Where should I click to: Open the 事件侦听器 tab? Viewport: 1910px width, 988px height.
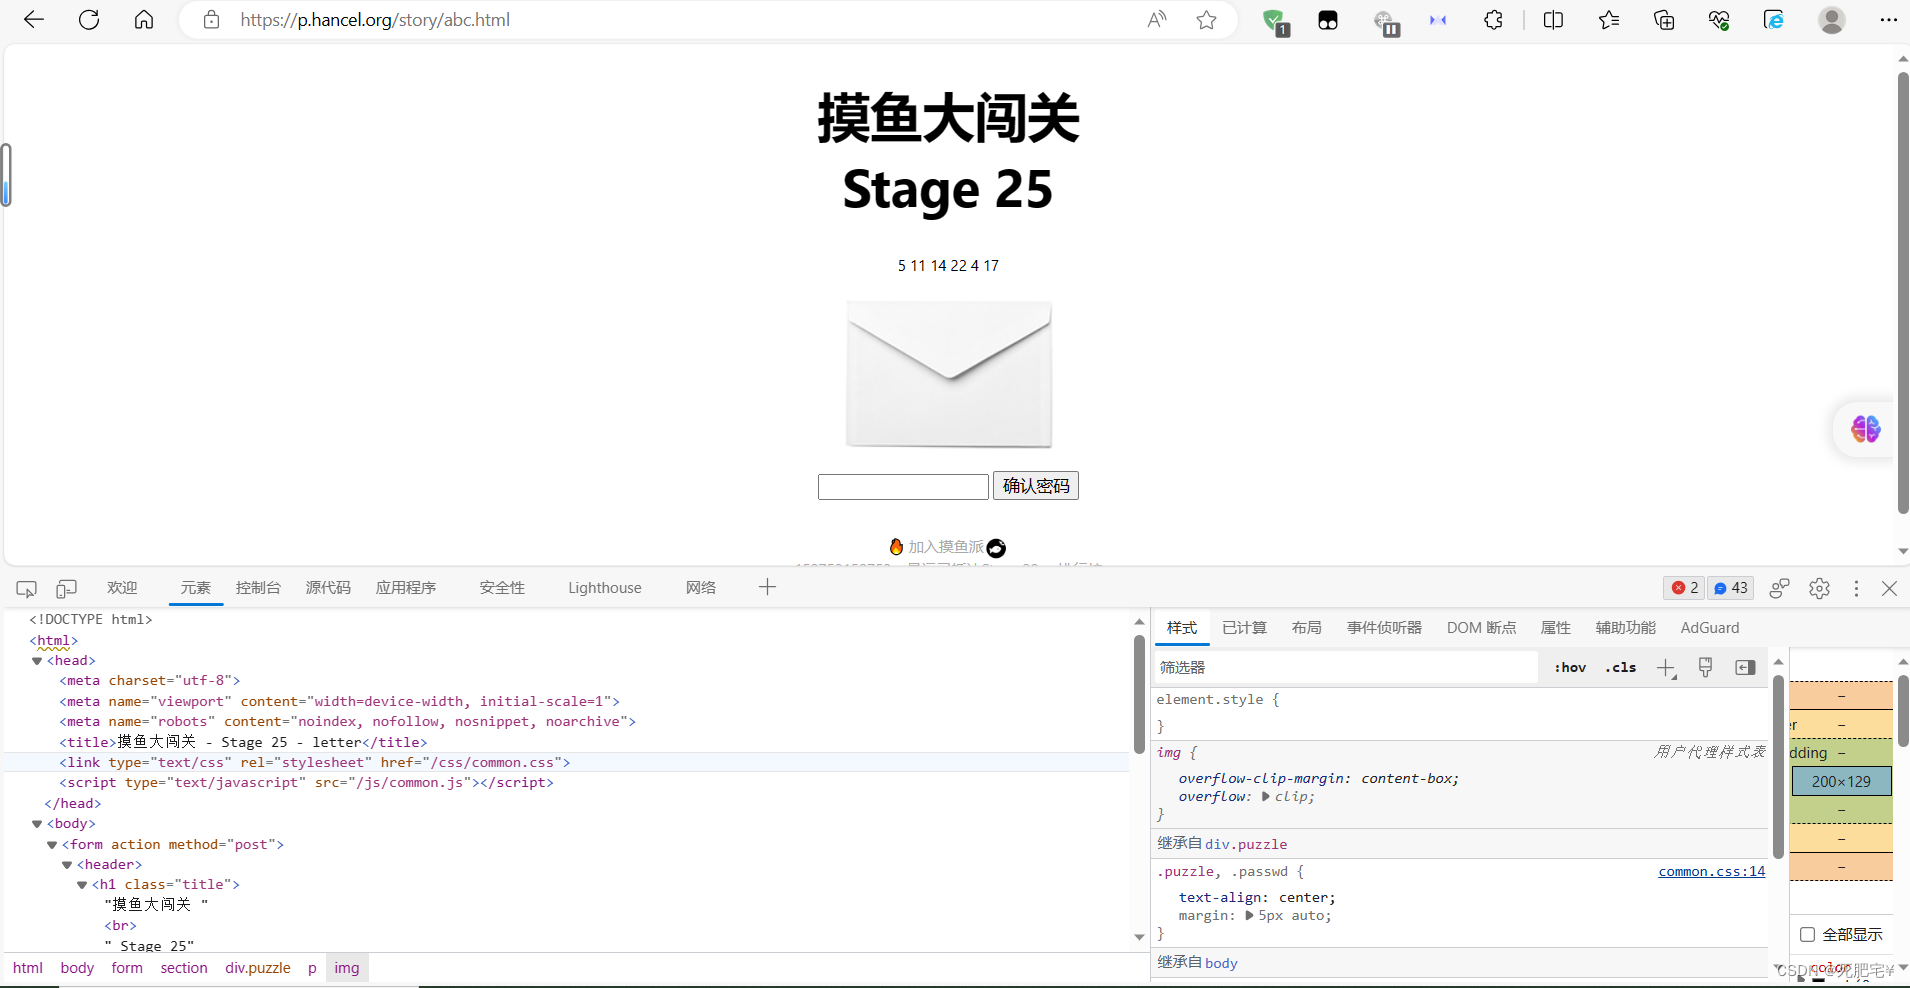click(x=1384, y=628)
